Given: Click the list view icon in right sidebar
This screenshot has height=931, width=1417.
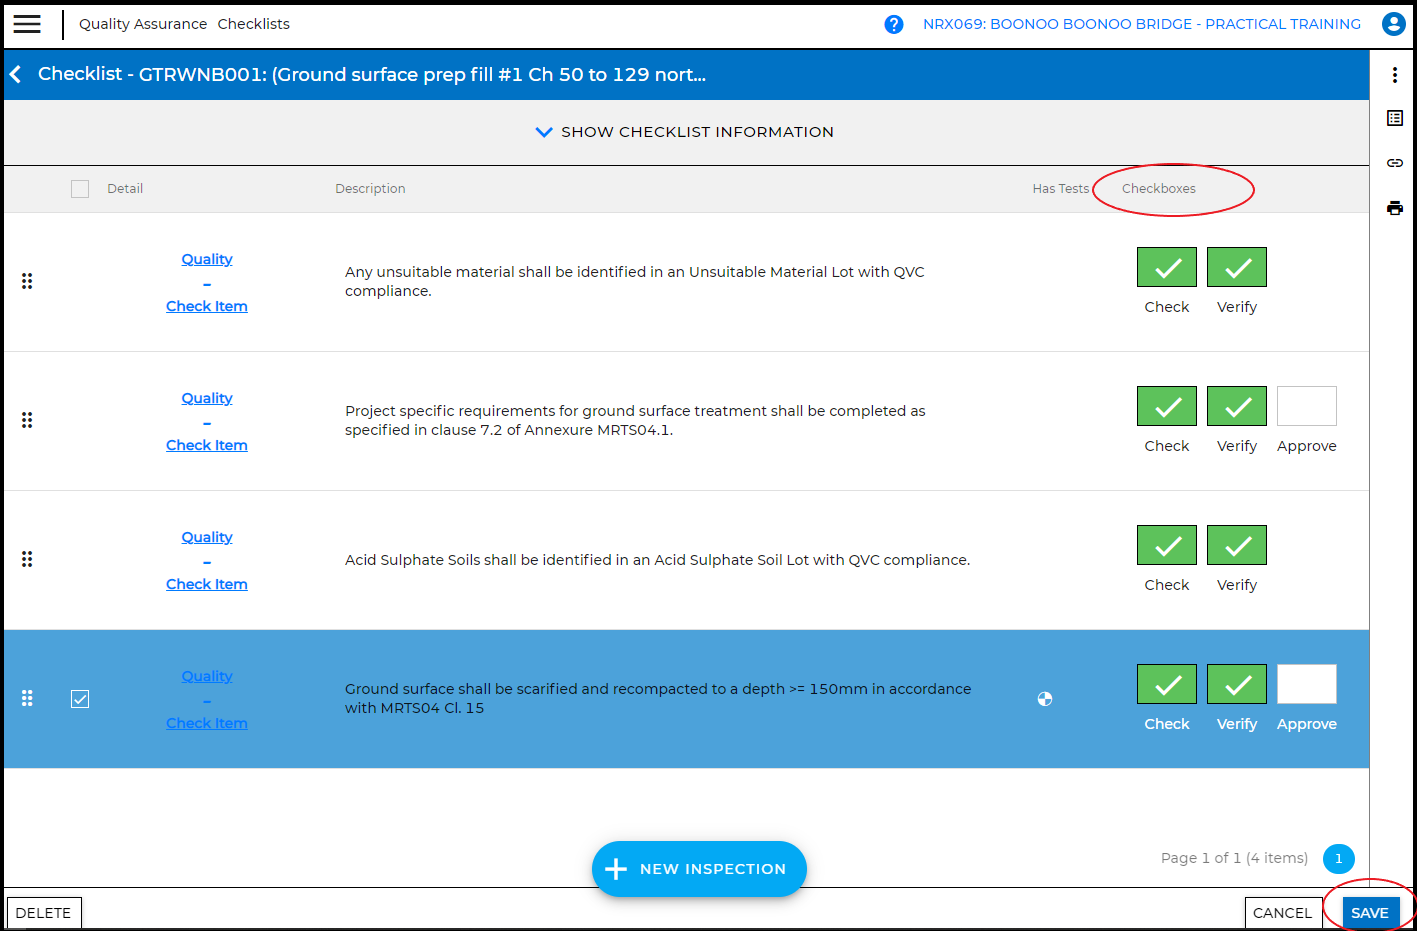Looking at the screenshot, I should click(x=1395, y=118).
